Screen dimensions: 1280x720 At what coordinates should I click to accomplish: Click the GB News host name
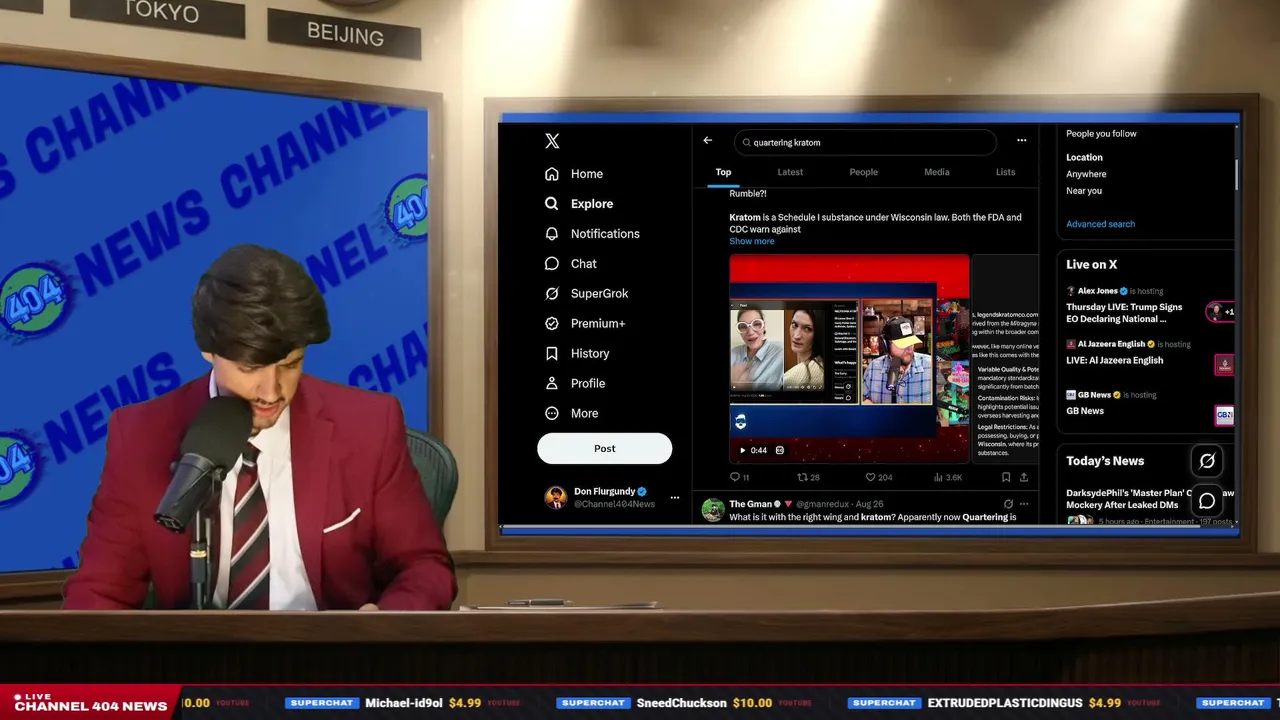pyautogui.click(x=1094, y=395)
